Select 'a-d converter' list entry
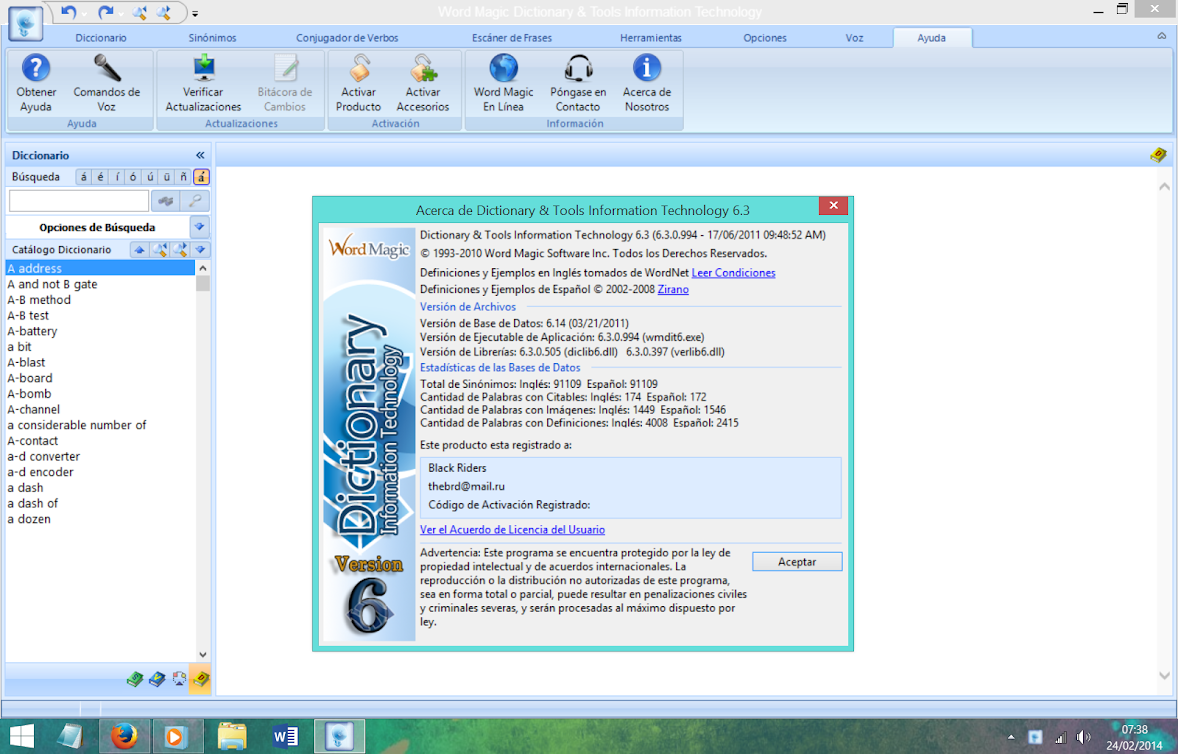This screenshot has height=754, width=1178. [x=100, y=457]
